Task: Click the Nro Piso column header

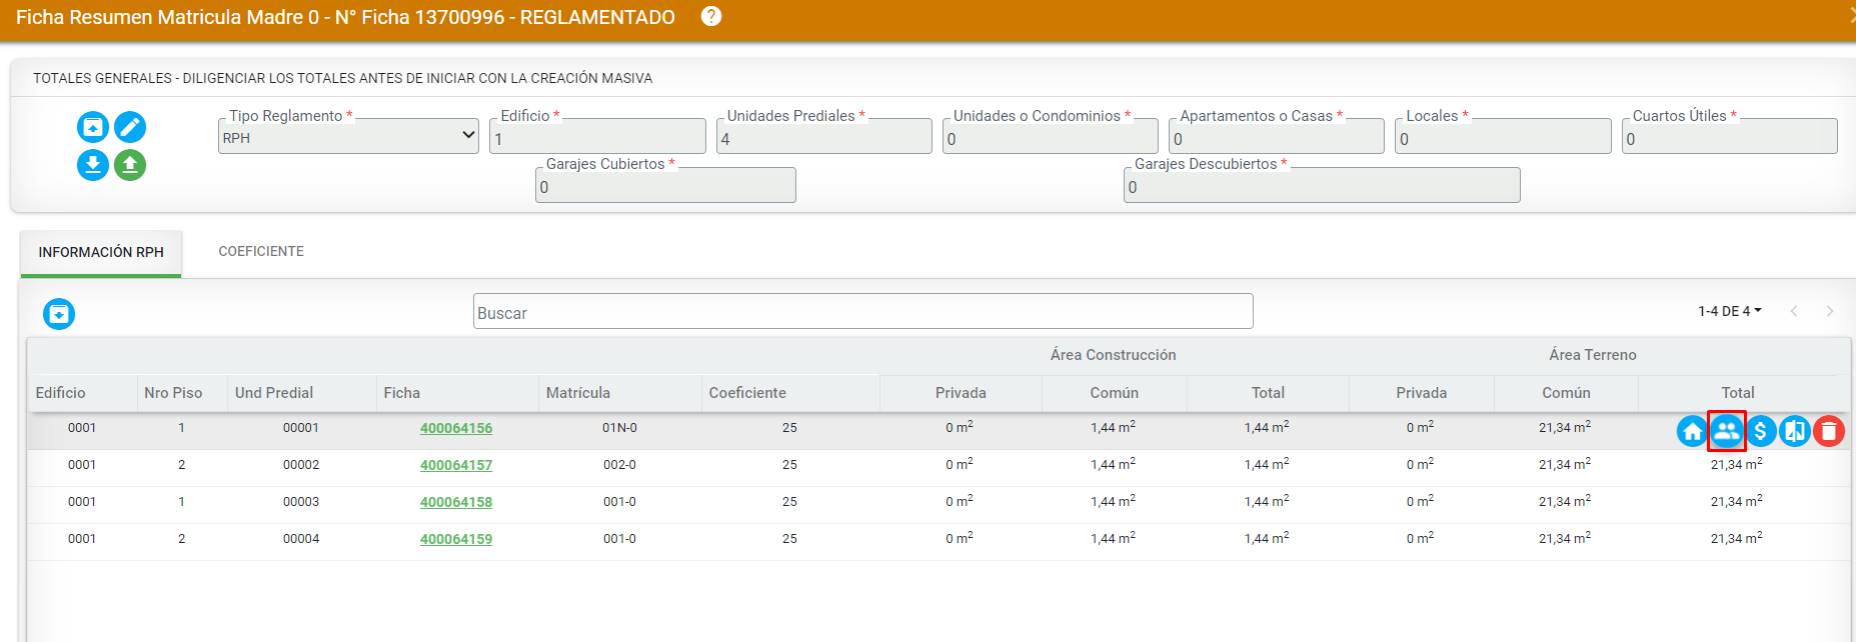Action: (173, 393)
